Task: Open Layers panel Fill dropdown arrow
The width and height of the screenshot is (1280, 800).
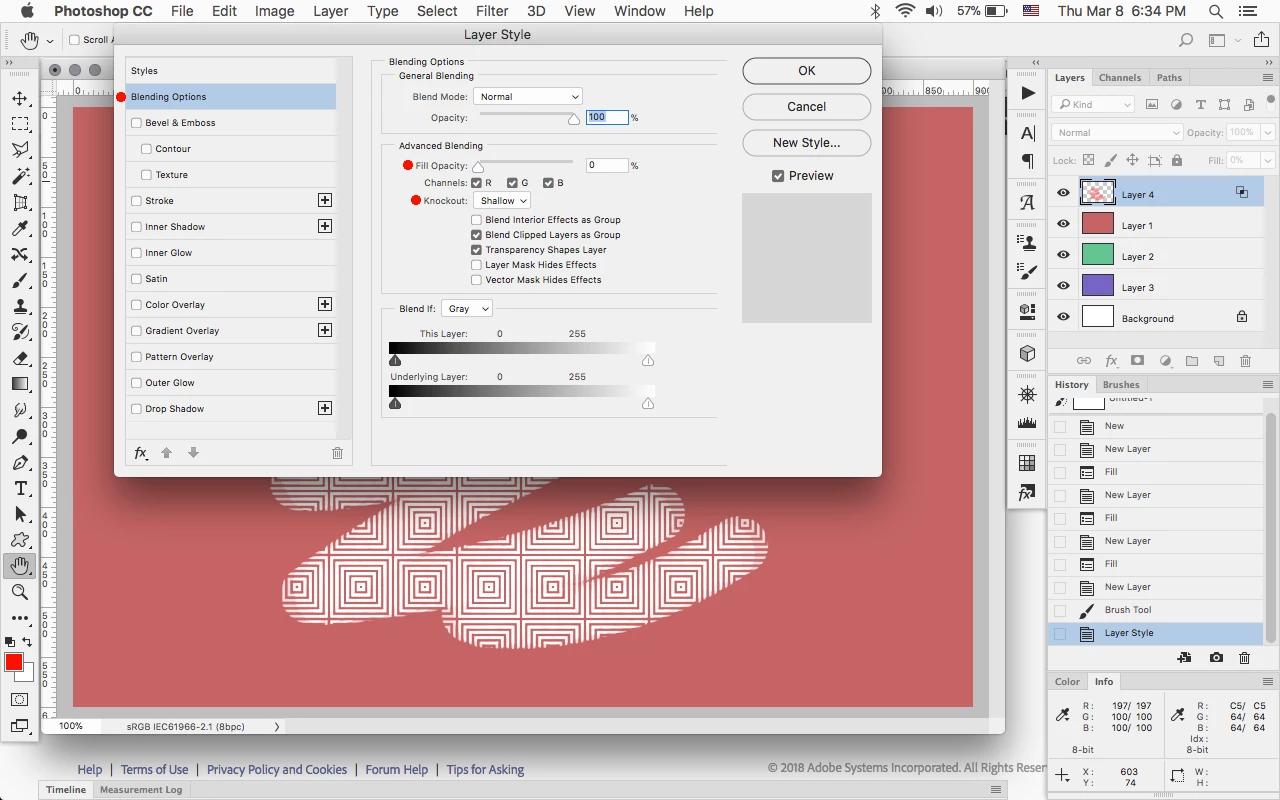Action: tap(1268, 160)
